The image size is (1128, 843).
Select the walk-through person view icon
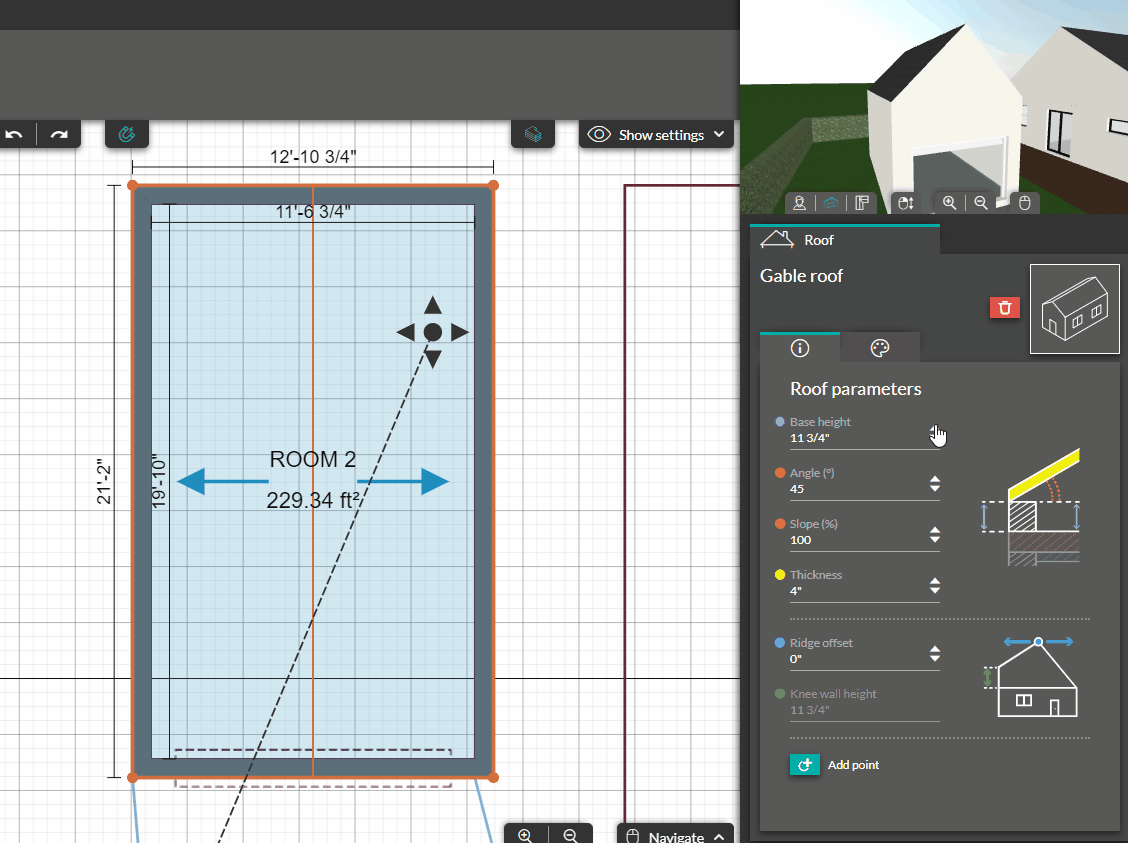pos(800,202)
